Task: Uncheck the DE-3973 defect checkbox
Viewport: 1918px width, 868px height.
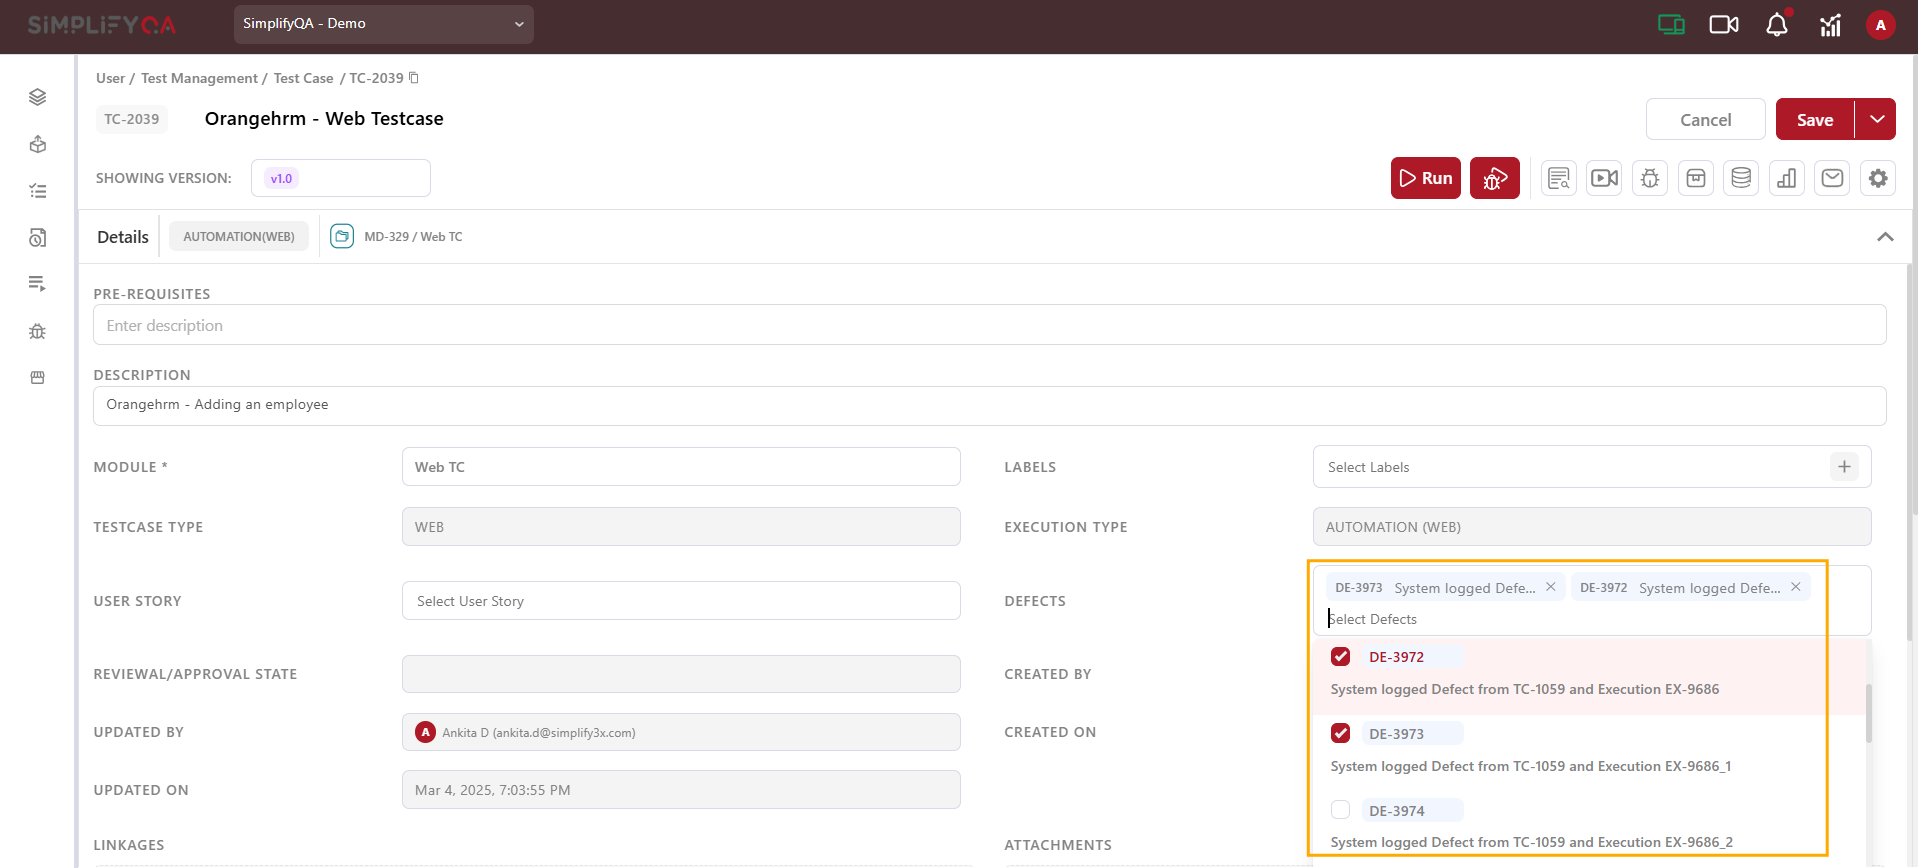Action: [x=1340, y=733]
